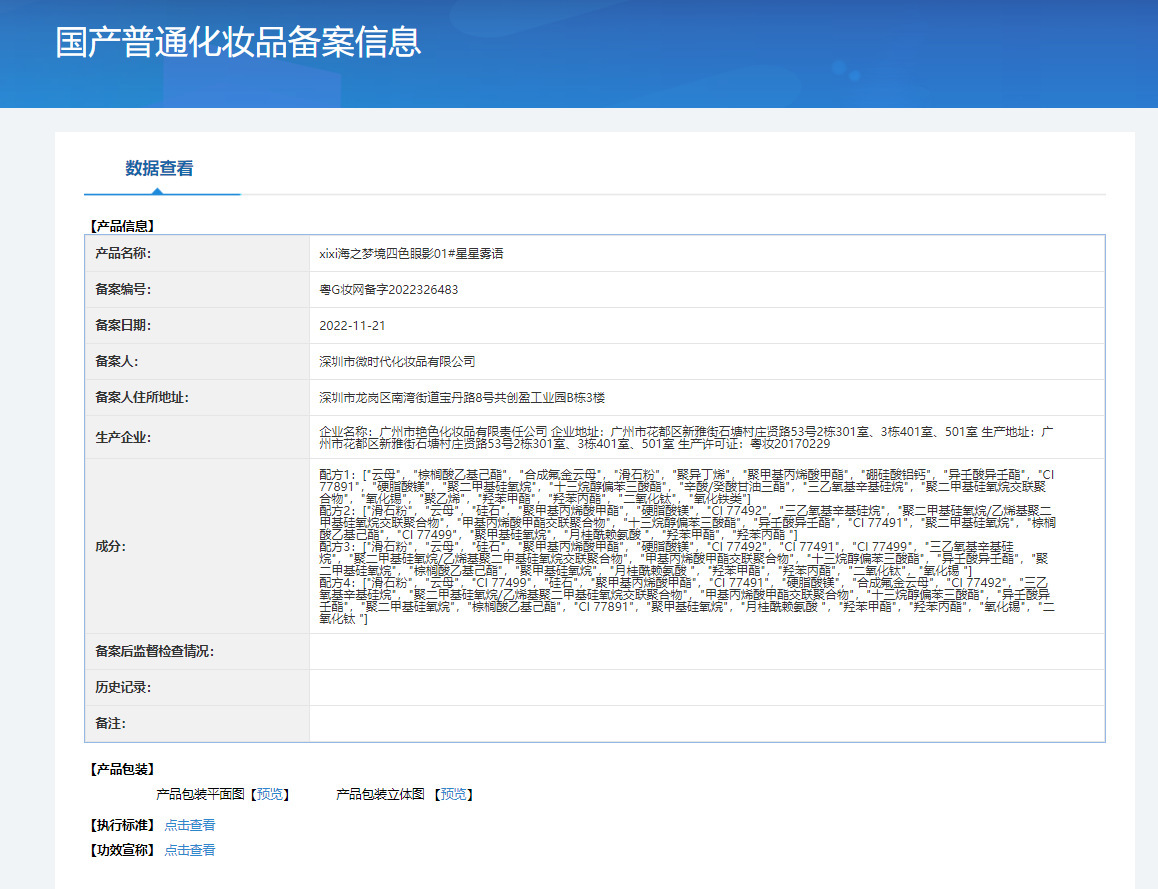This screenshot has height=889, width=1158.
Task: Select the filing date 2022-11-21
Action: pyautogui.click(x=352, y=326)
